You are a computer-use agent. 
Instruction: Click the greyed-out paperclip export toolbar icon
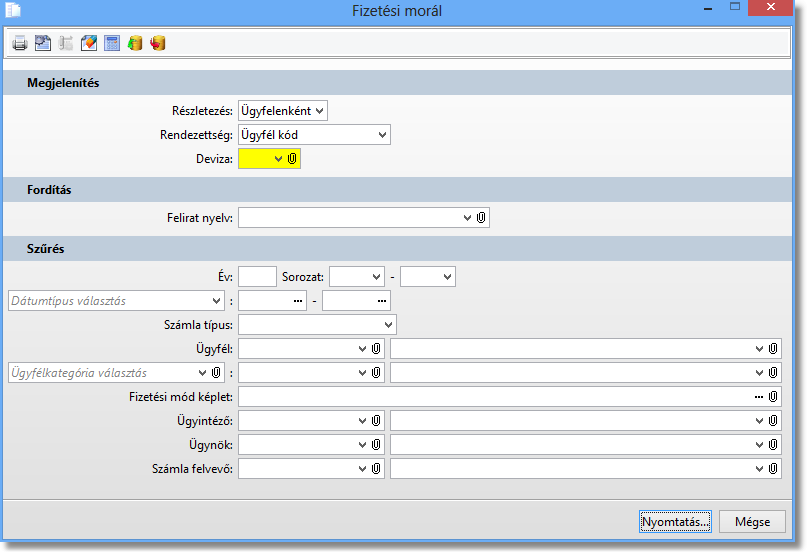[x=66, y=43]
